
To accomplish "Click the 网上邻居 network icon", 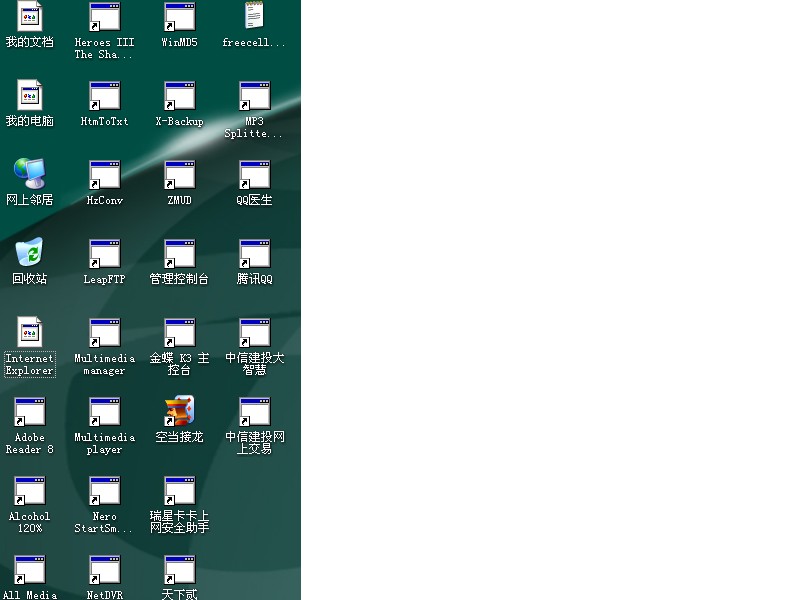I will click(29, 174).
